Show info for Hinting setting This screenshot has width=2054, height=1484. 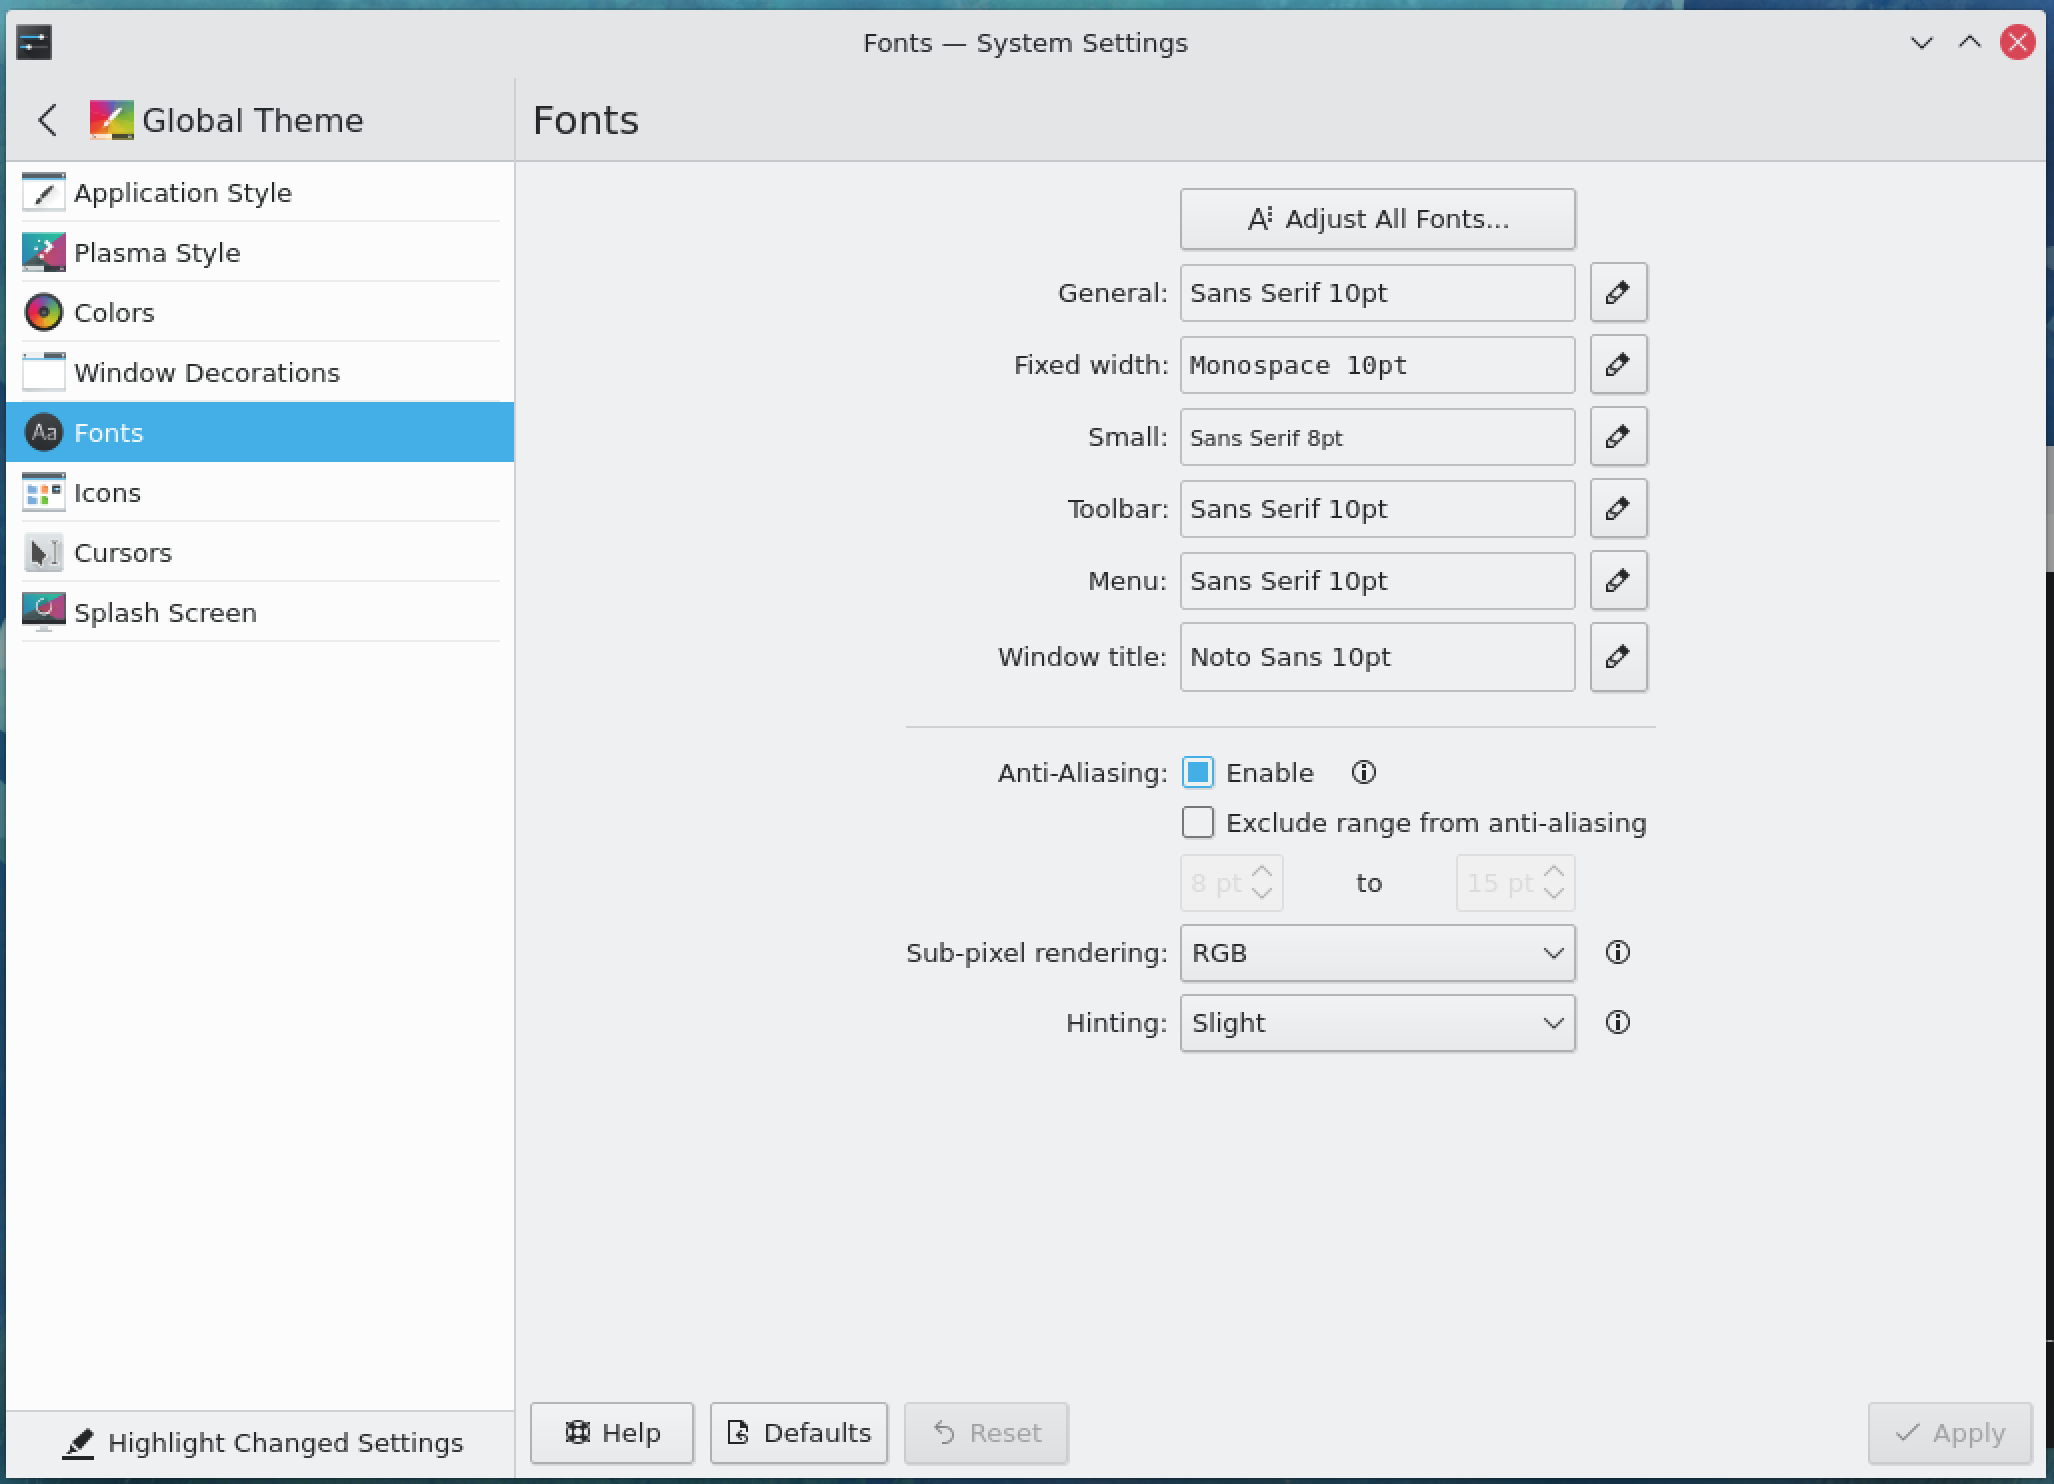click(x=1618, y=1023)
